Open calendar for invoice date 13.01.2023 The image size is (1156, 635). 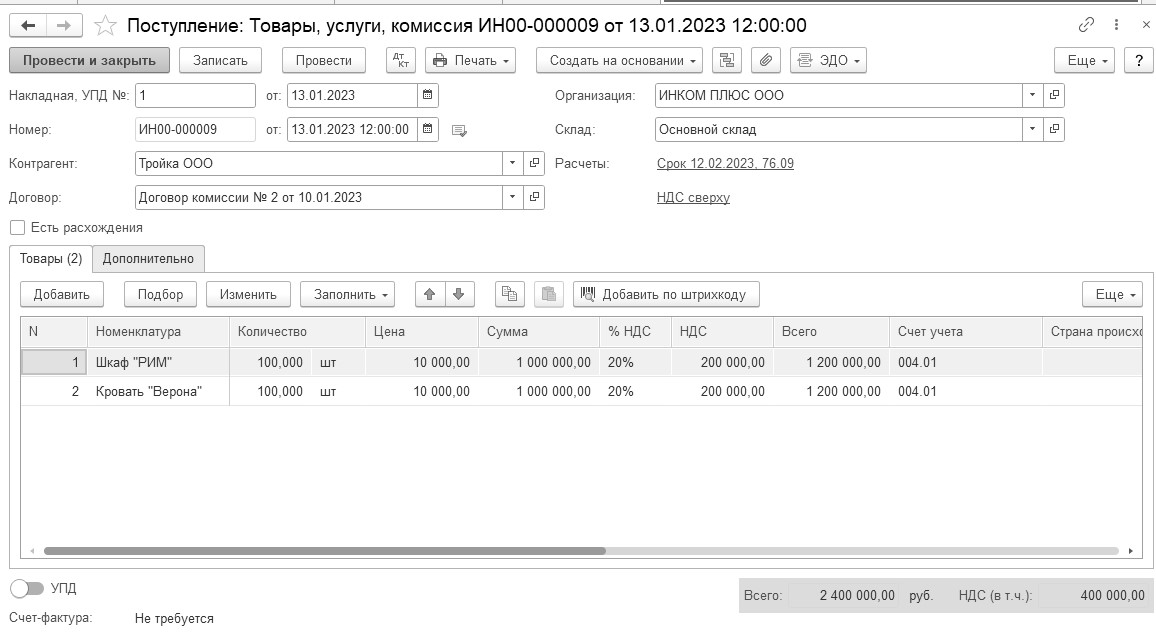428,95
